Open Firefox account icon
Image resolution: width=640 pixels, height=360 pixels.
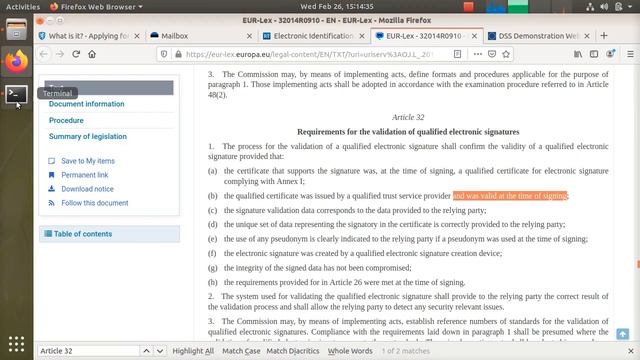pyautogui.click(x=610, y=54)
